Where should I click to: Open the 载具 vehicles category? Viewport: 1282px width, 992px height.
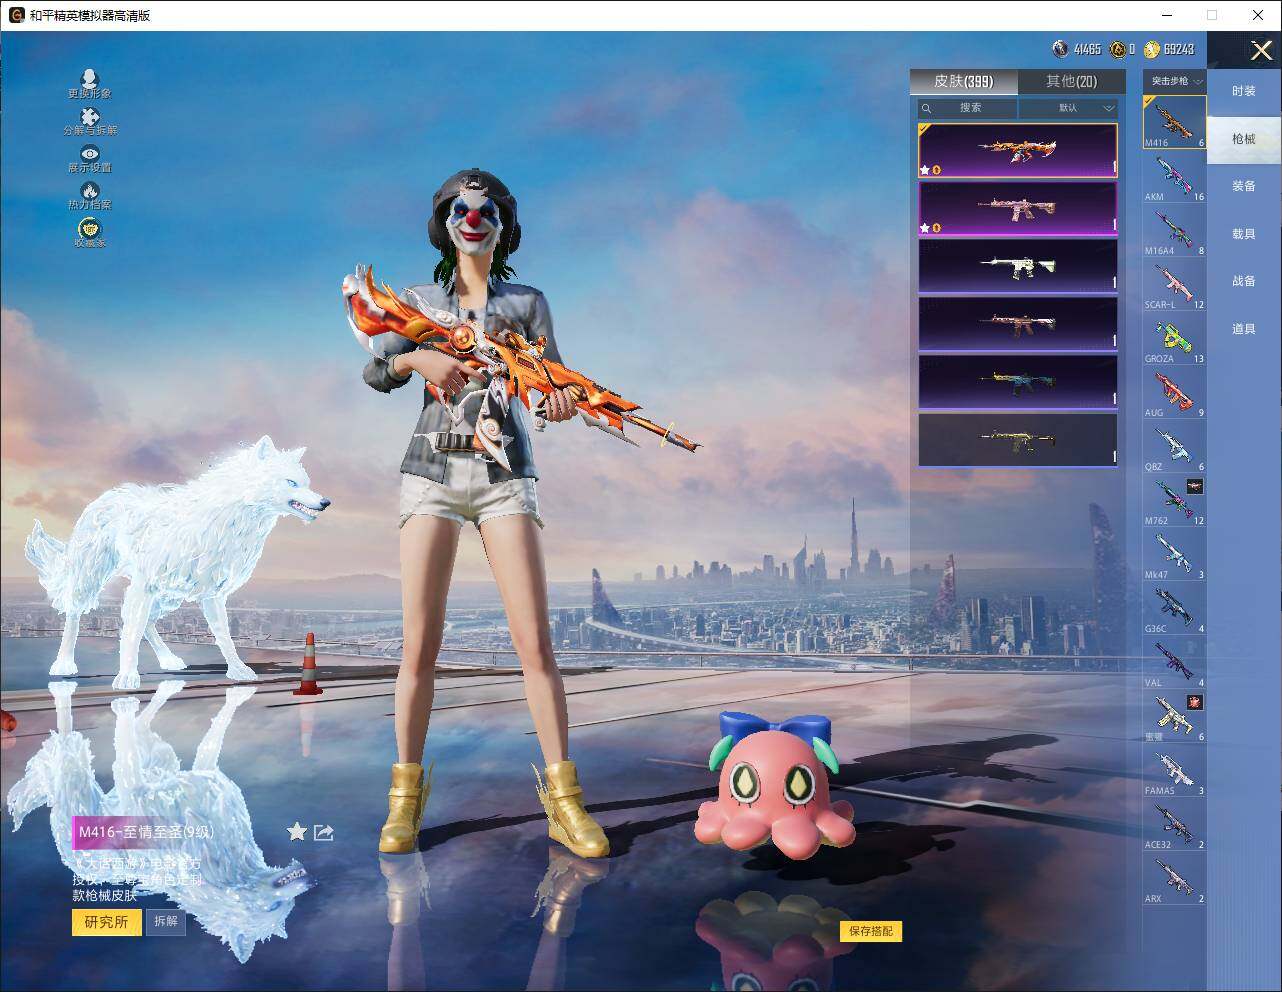click(1244, 234)
